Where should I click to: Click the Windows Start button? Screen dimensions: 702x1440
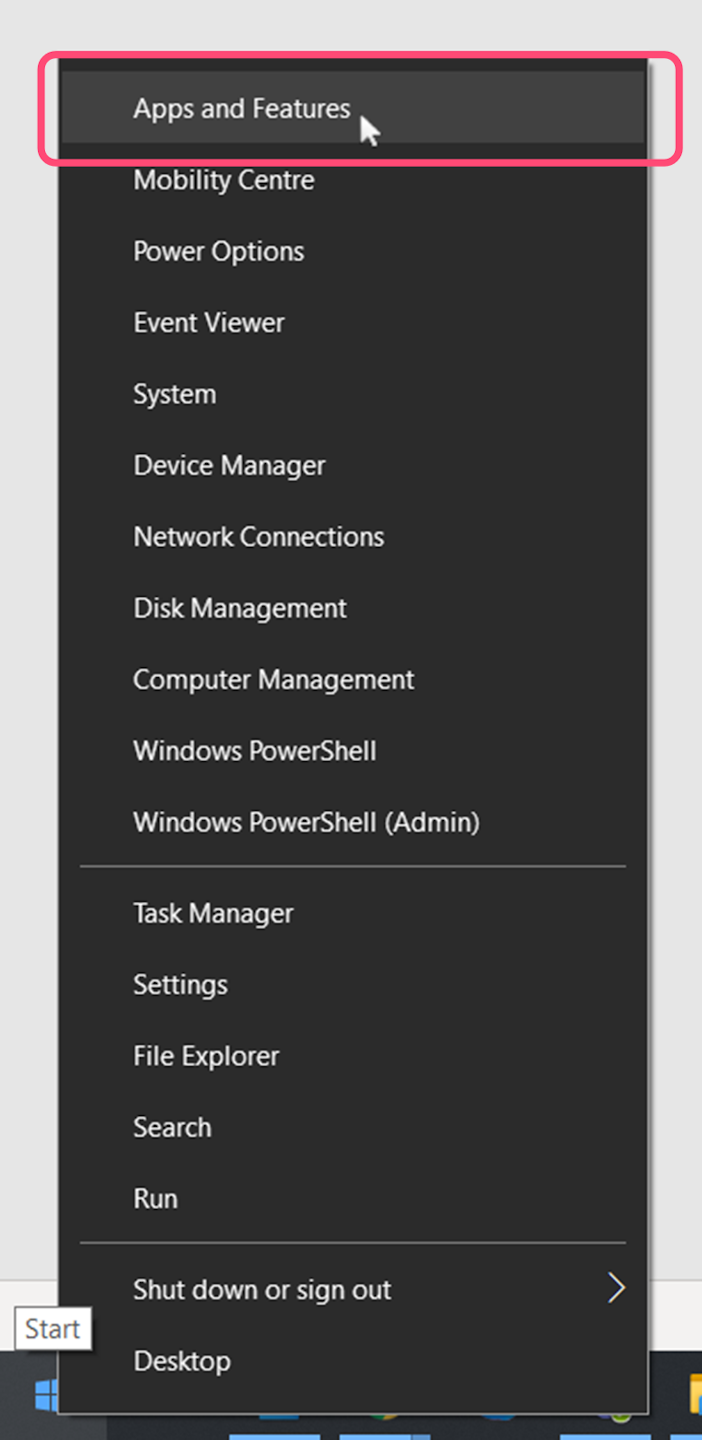44,1394
